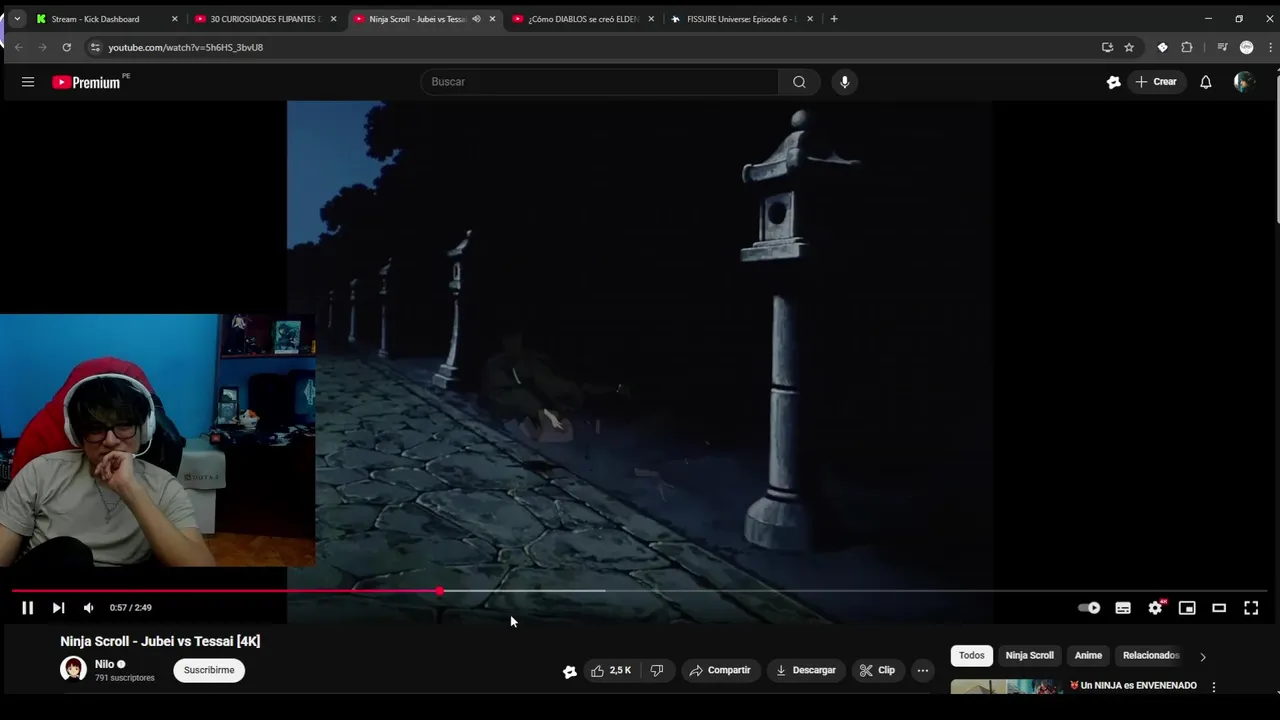Focus the Buscar search field
The image size is (1280, 720).
600,82
